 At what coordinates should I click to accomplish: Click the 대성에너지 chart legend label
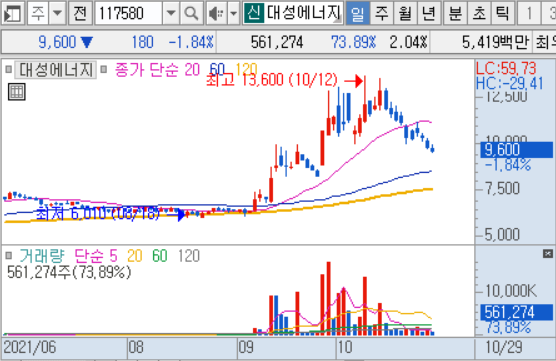56,70
